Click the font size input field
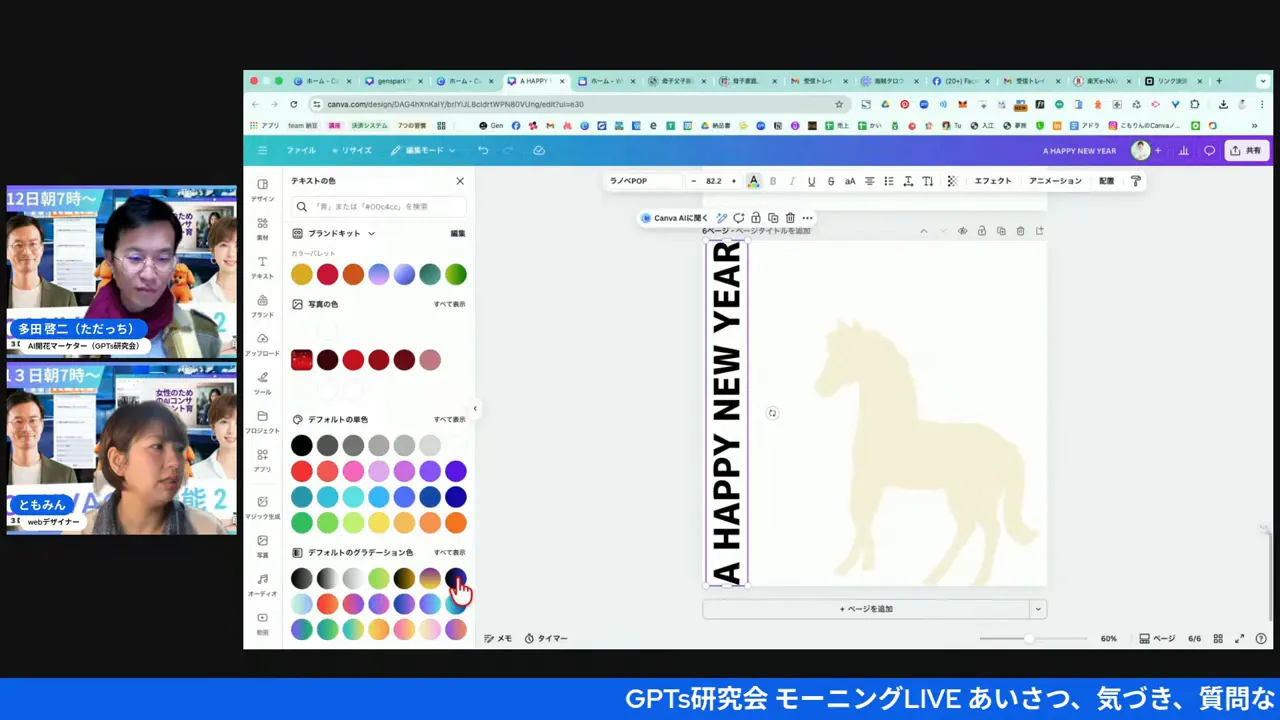 [713, 181]
